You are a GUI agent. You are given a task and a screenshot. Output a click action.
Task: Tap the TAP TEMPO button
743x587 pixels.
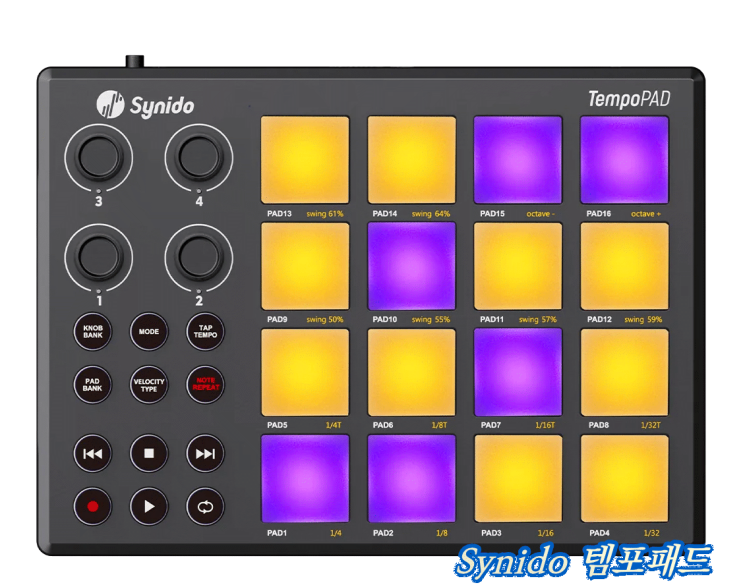coord(205,331)
